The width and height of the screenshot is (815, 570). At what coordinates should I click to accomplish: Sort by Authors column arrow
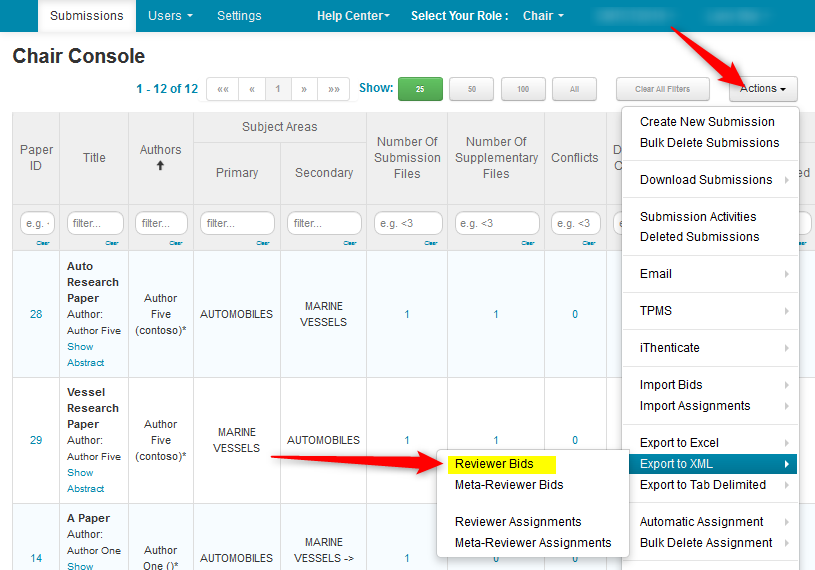tap(160, 165)
